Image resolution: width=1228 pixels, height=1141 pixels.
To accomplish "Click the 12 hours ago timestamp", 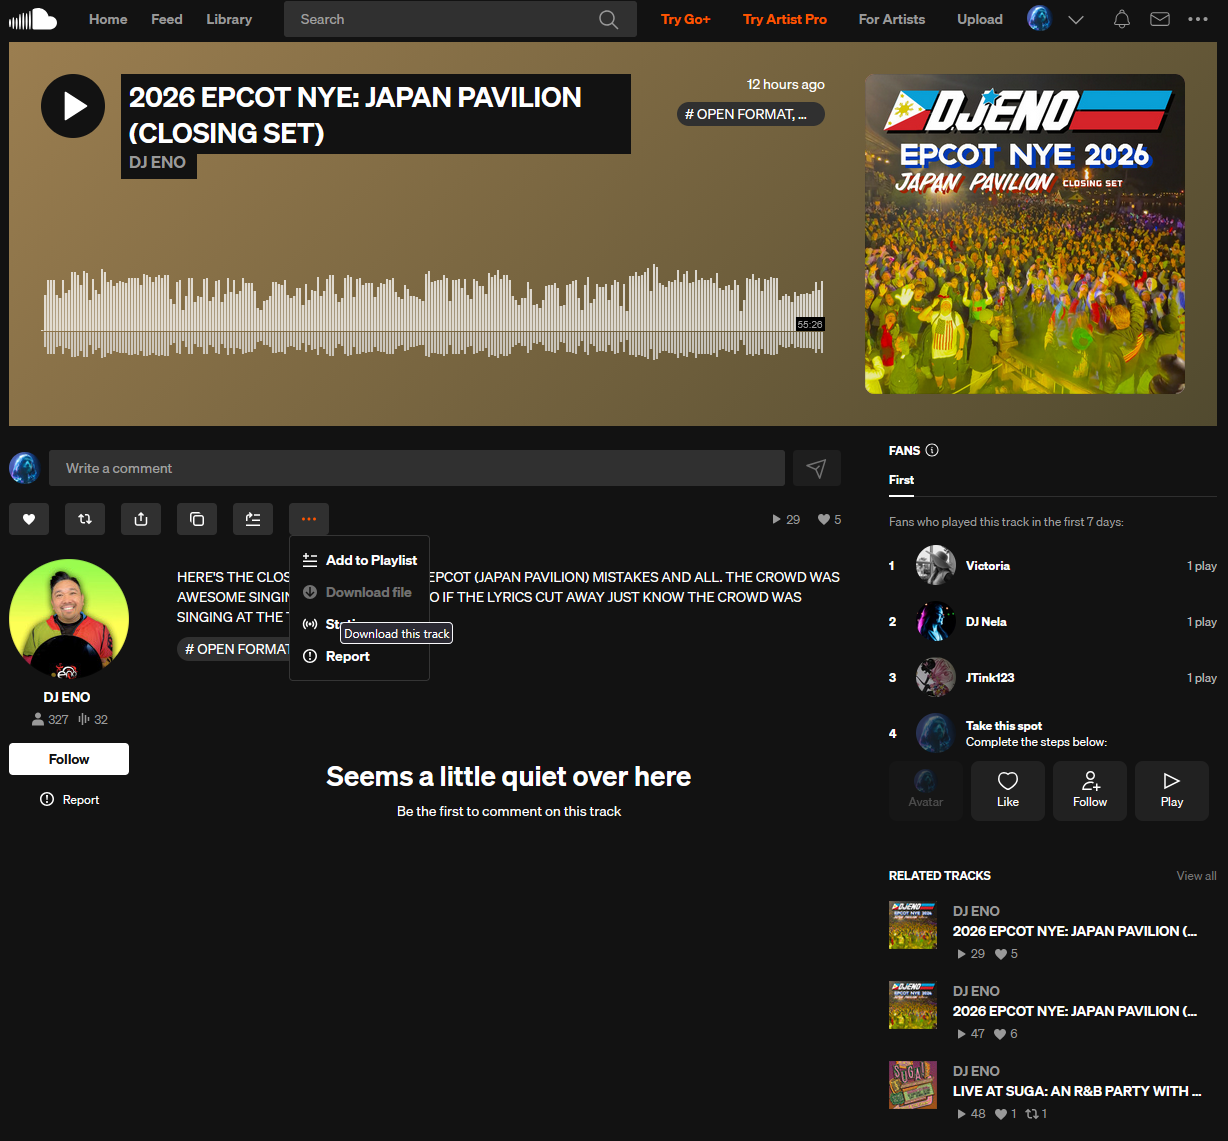I will (x=786, y=84).
